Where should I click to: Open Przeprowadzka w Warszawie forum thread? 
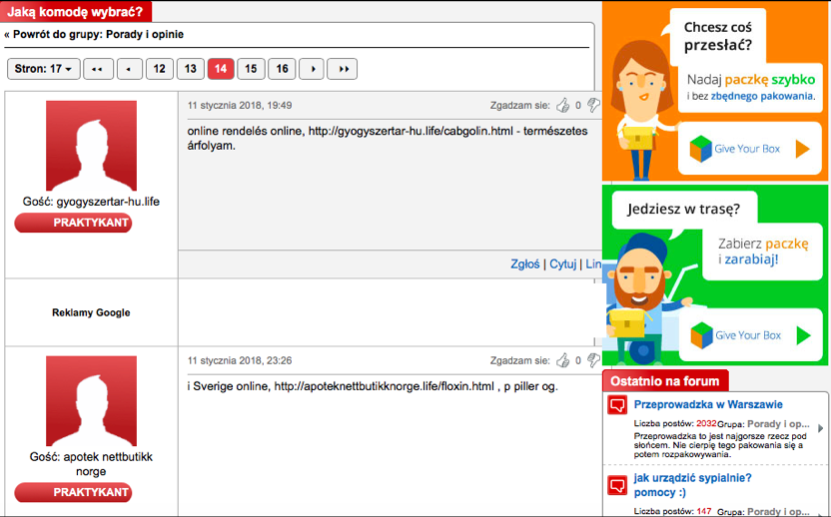[x=705, y=406]
